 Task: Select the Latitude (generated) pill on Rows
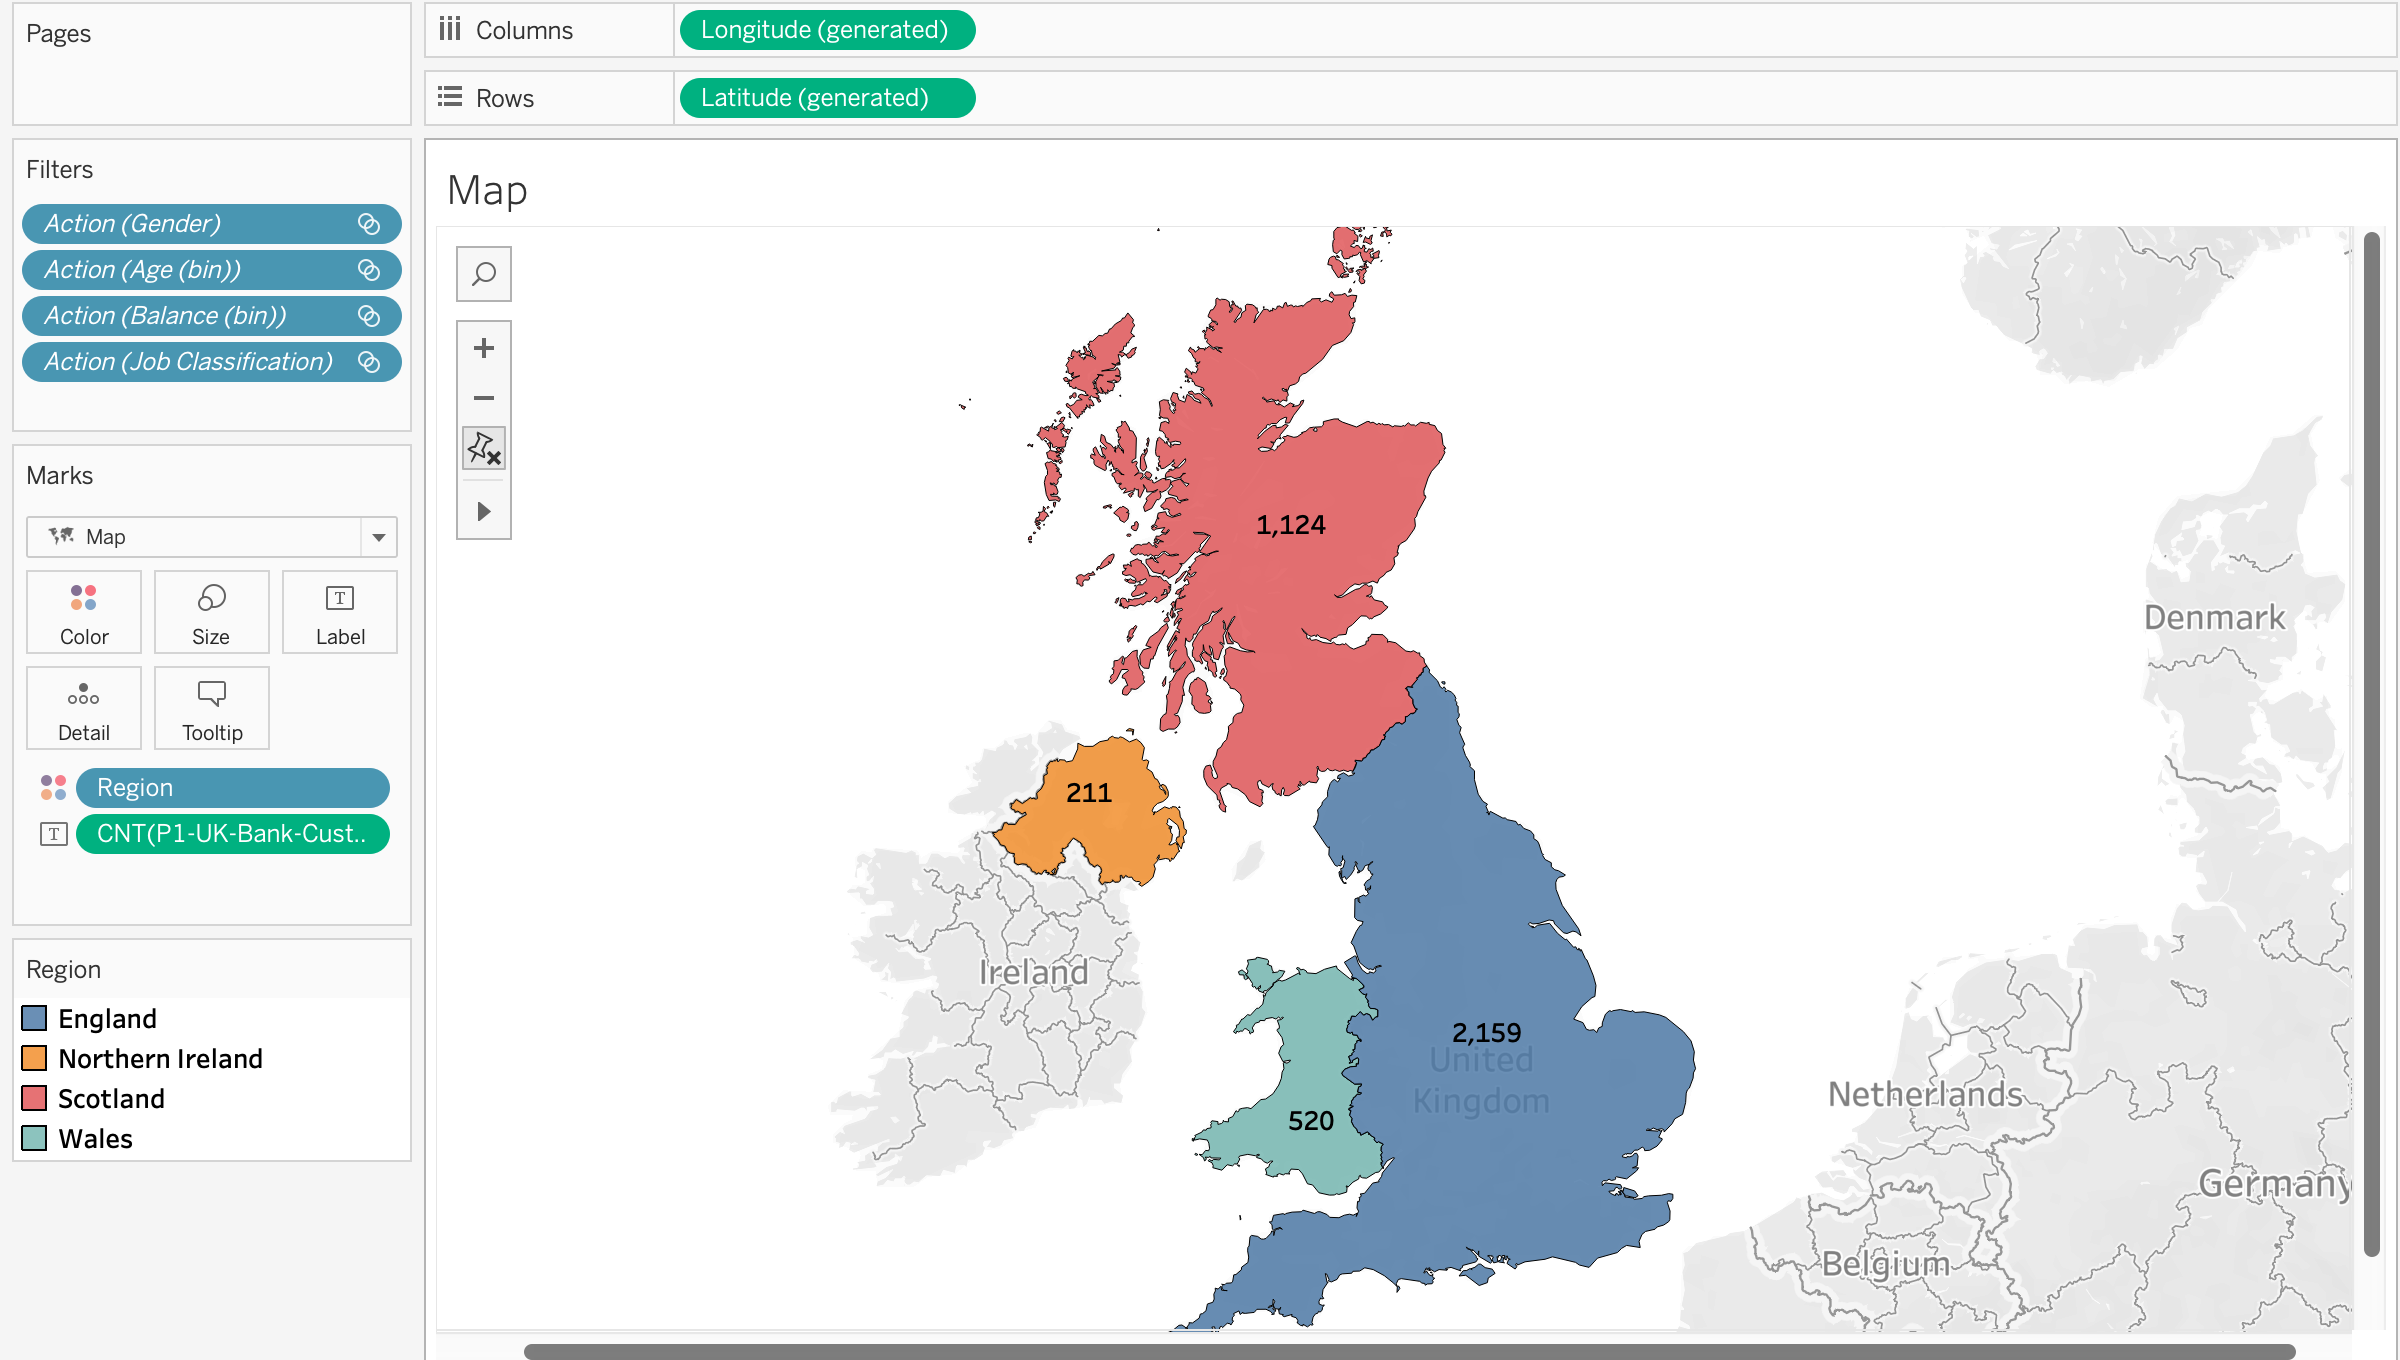click(x=826, y=97)
